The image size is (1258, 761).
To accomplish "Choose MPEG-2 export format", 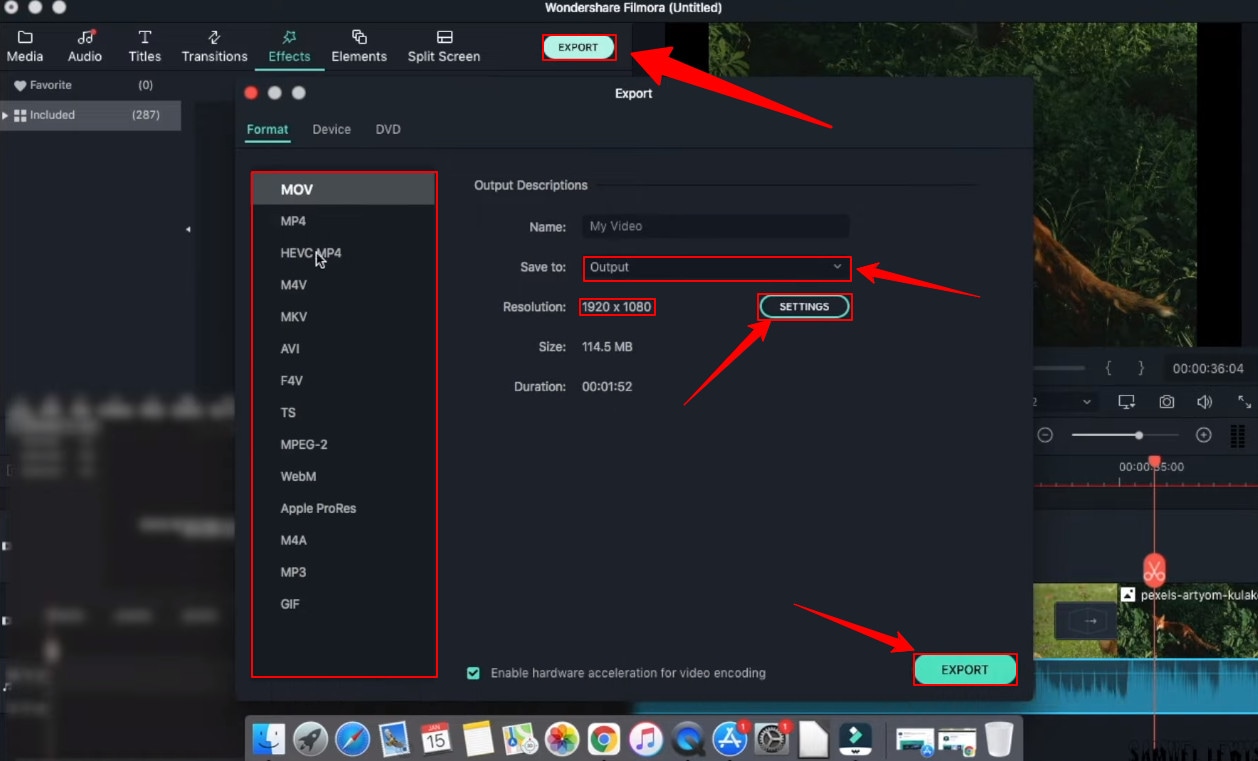I will click(344, 445).
